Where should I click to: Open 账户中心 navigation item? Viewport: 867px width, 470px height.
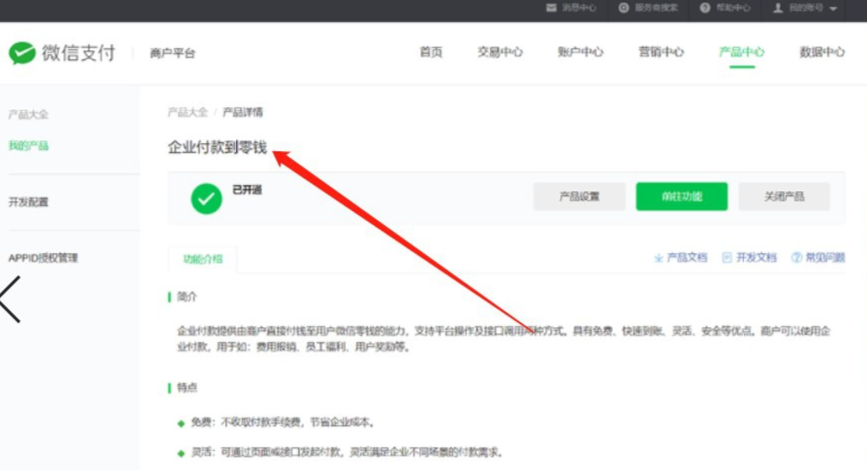580,52
